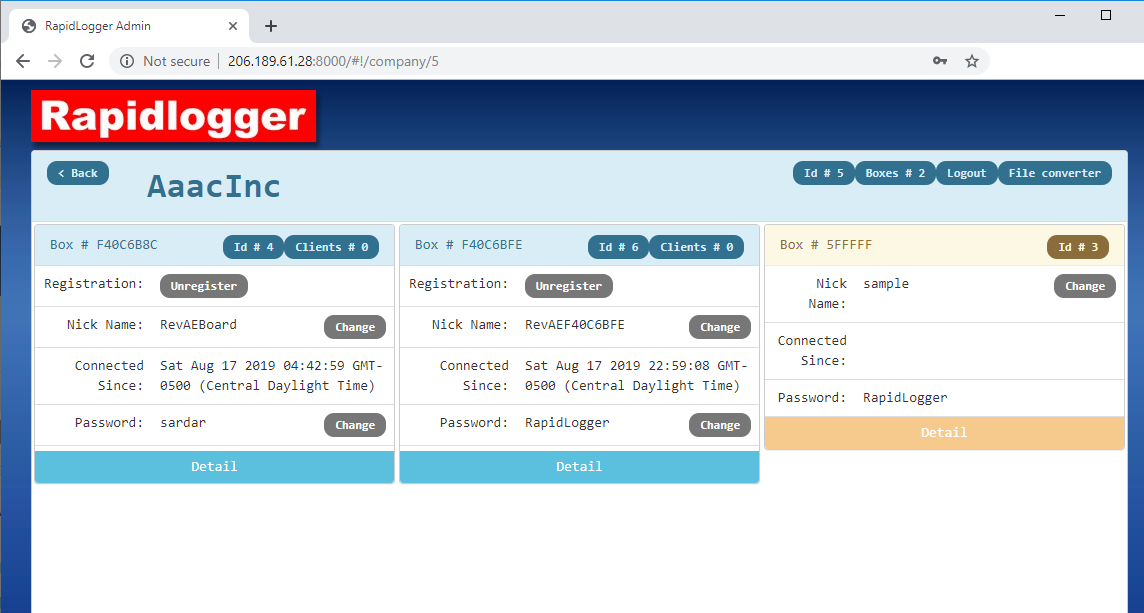Open the File converter page
The image size is (1144, 613).
pos(1054,173)
